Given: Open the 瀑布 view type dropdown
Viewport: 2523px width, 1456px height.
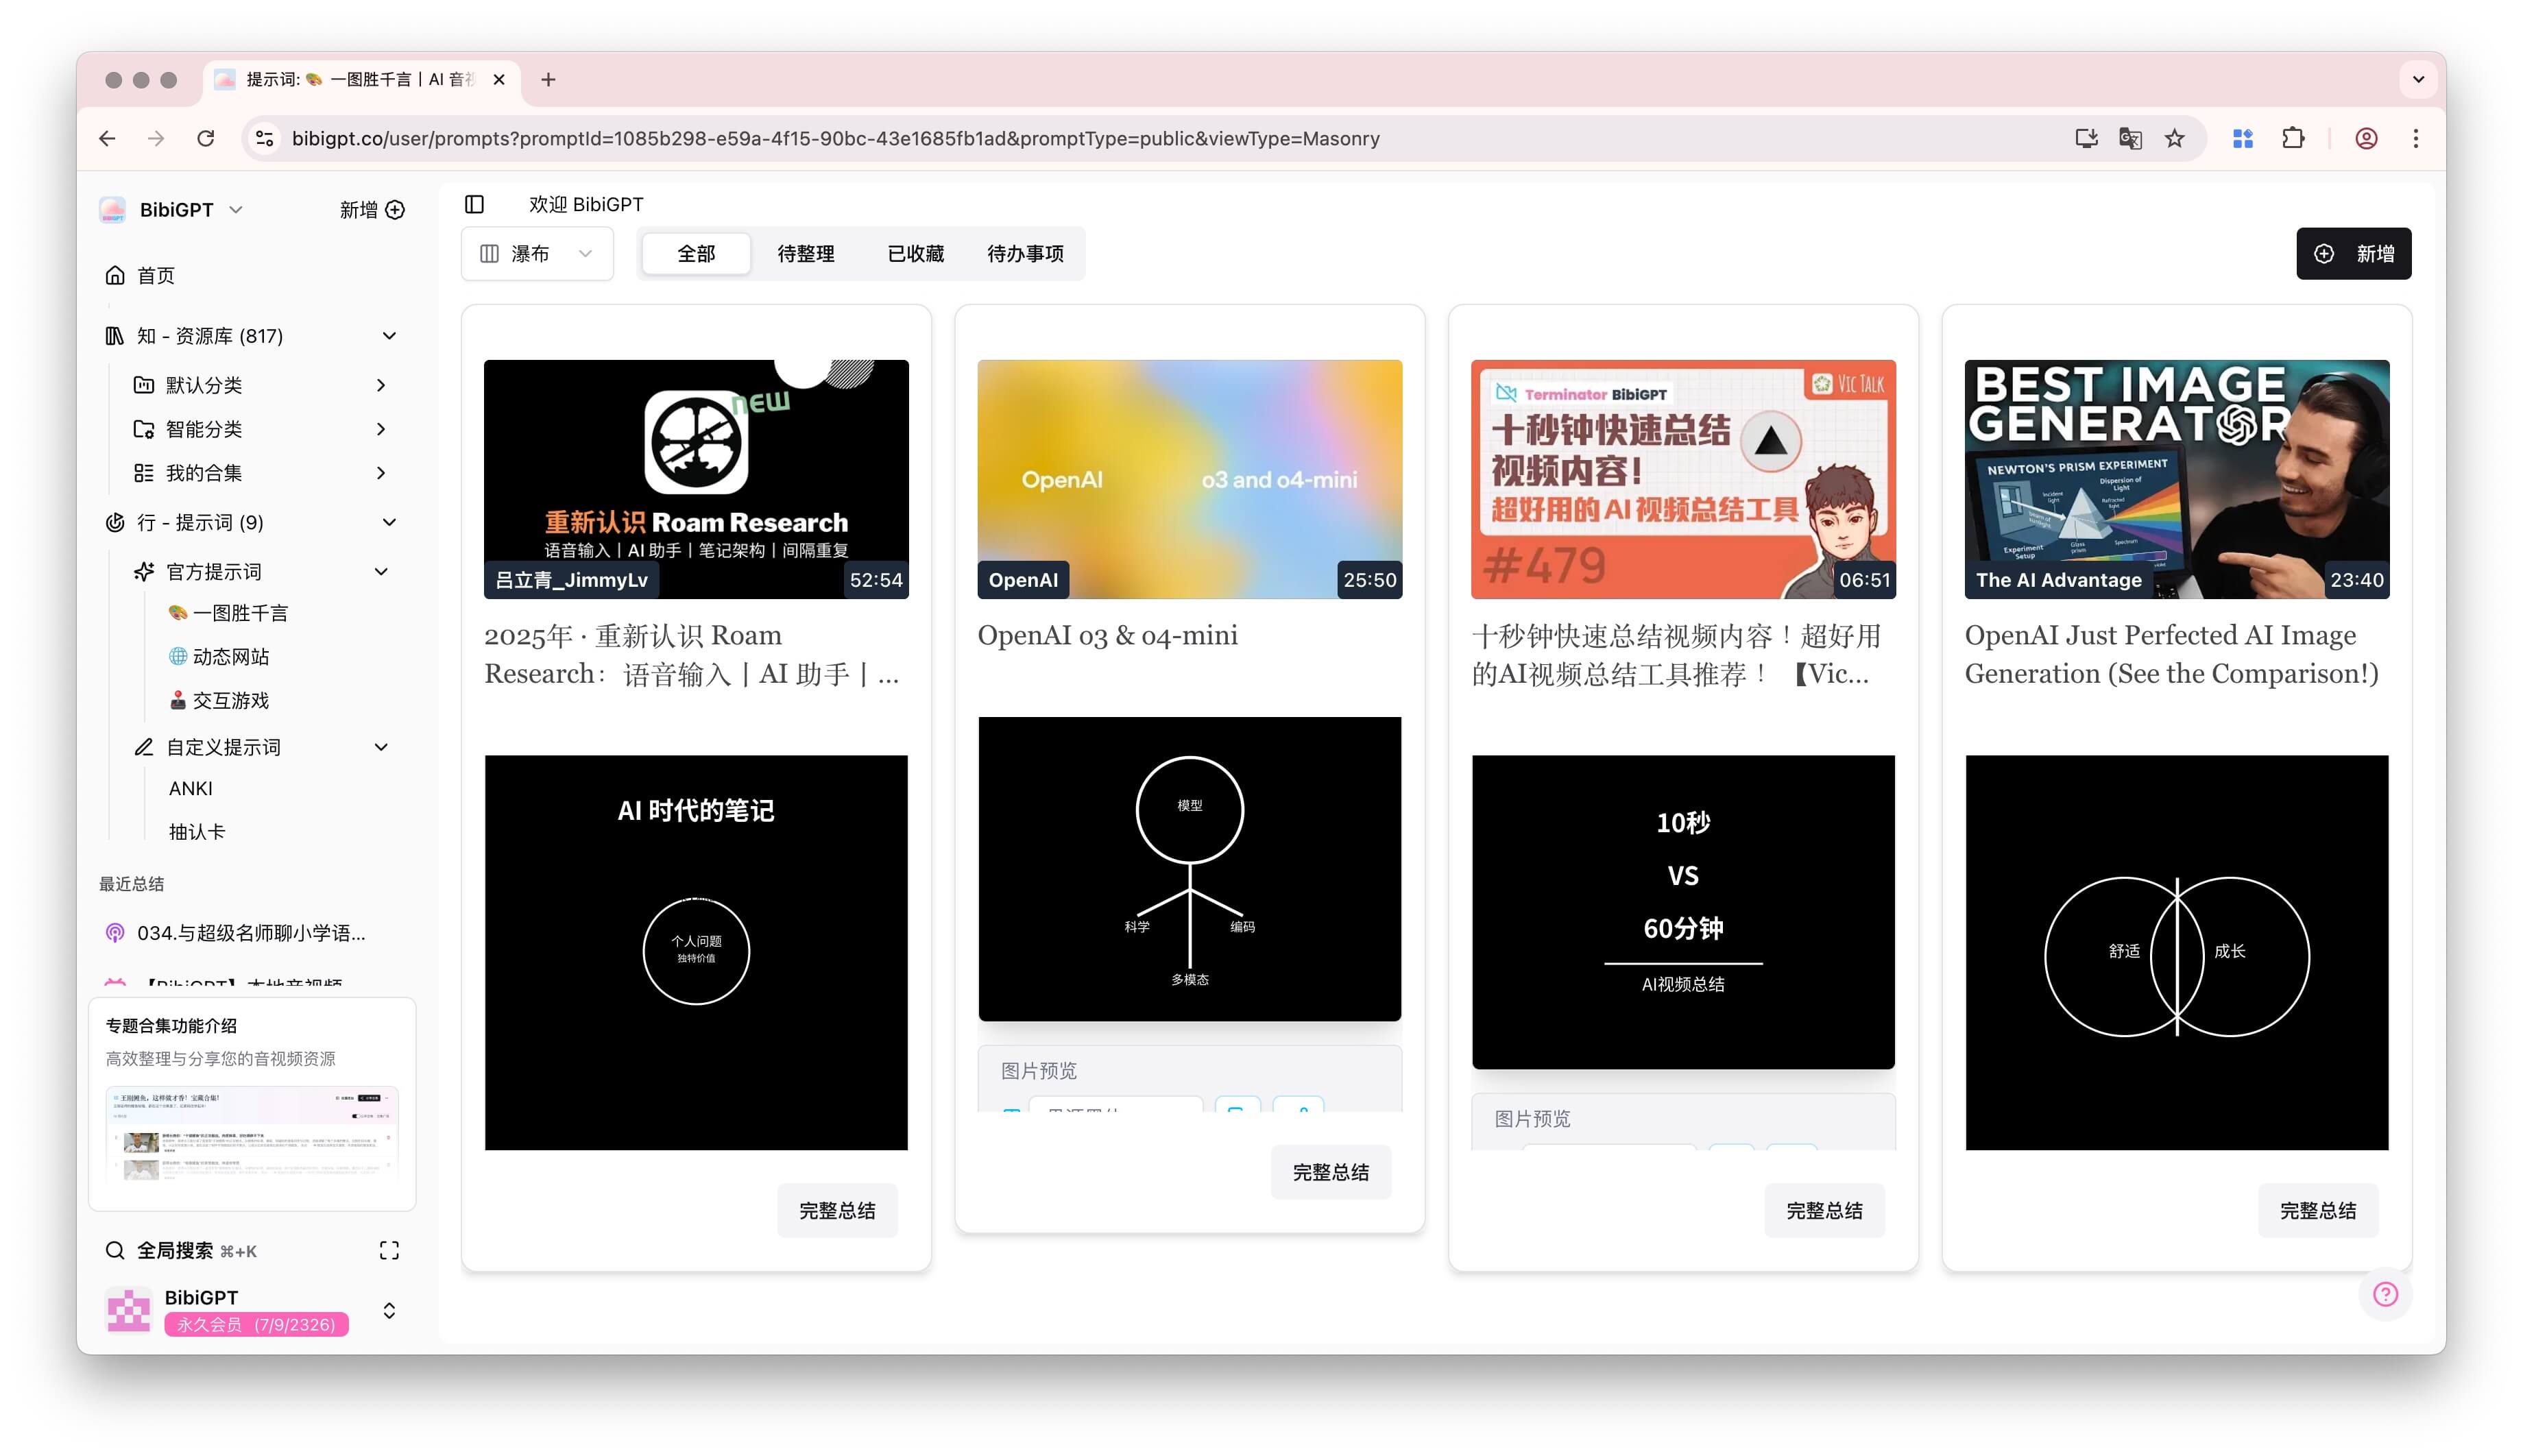Looking at the screenshot, I should click(x=537, y=254).
